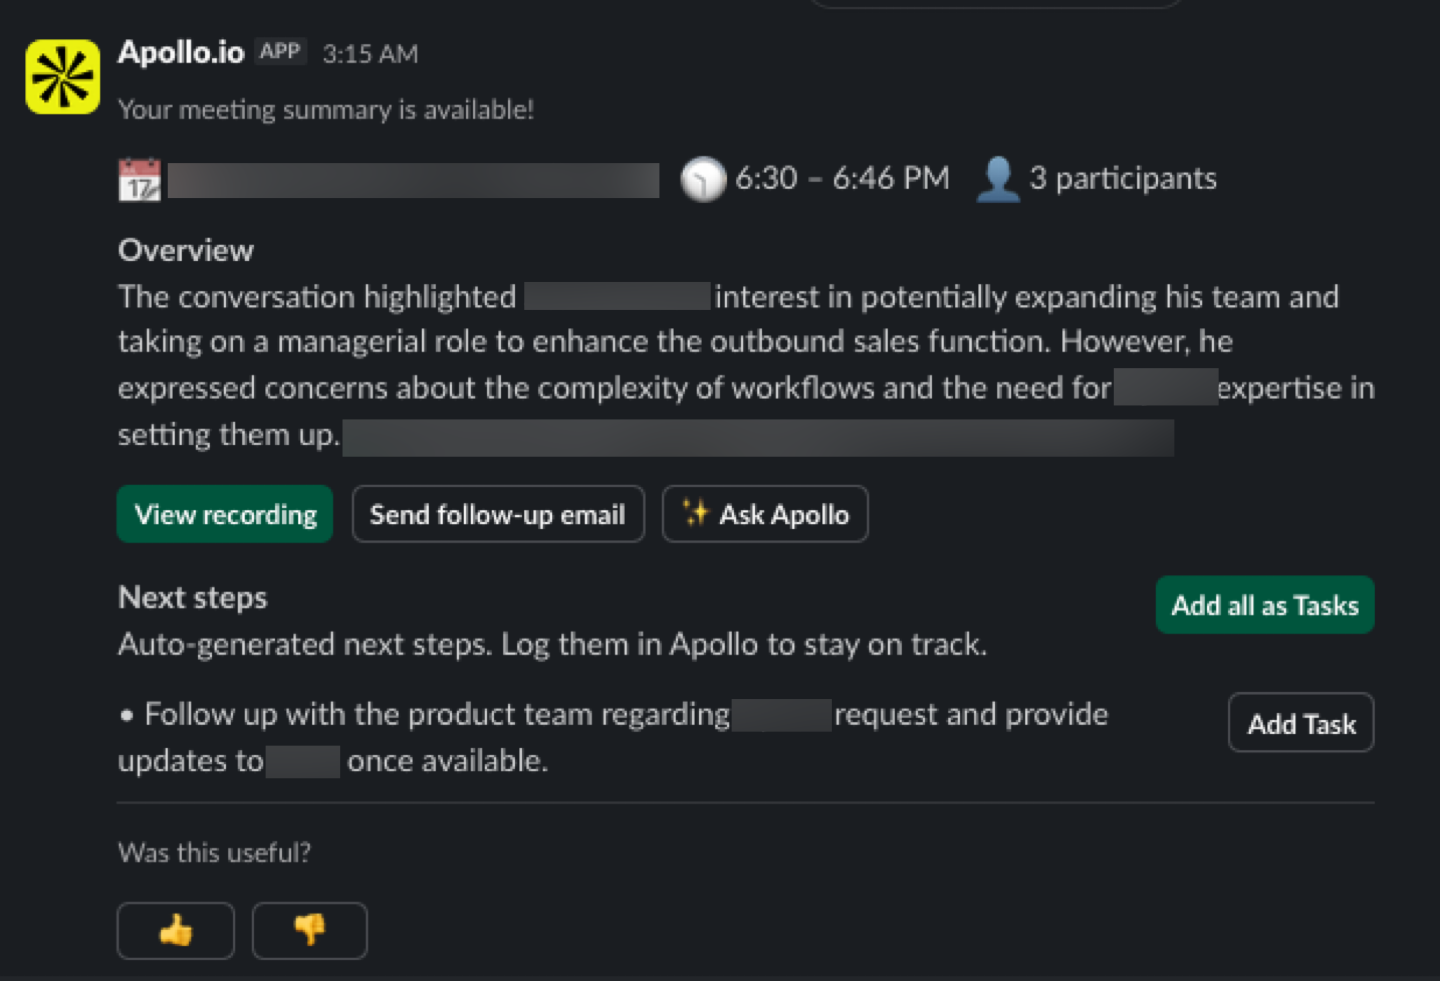1440x981 pixels.
Task: Open Ask Apollo assistant
Action: [x=765, y=515]
